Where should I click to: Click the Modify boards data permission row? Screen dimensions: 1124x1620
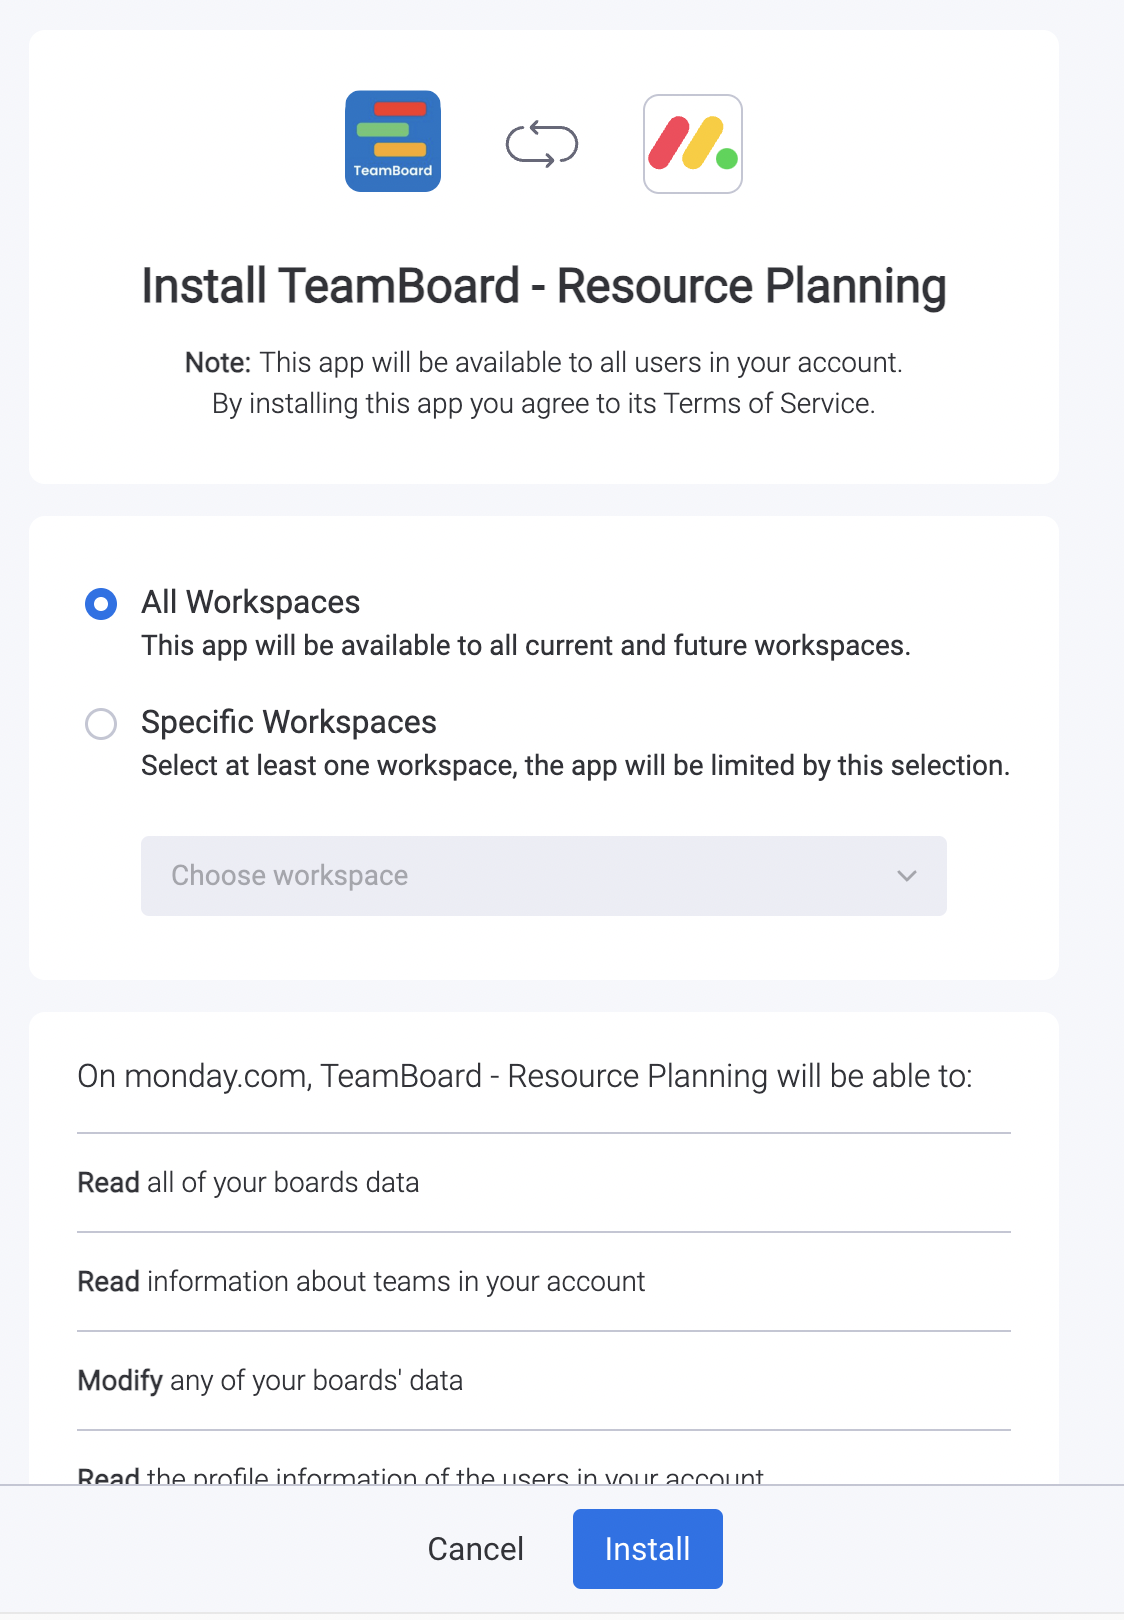(270, 1381)
